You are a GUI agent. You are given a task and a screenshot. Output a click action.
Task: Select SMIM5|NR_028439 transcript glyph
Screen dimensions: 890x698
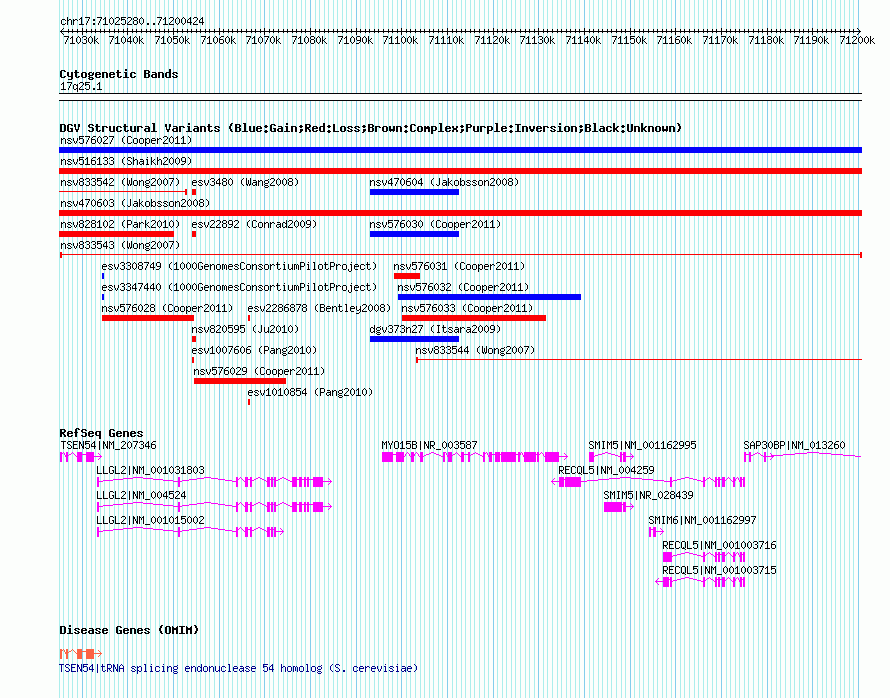click(x=619, y=507)
